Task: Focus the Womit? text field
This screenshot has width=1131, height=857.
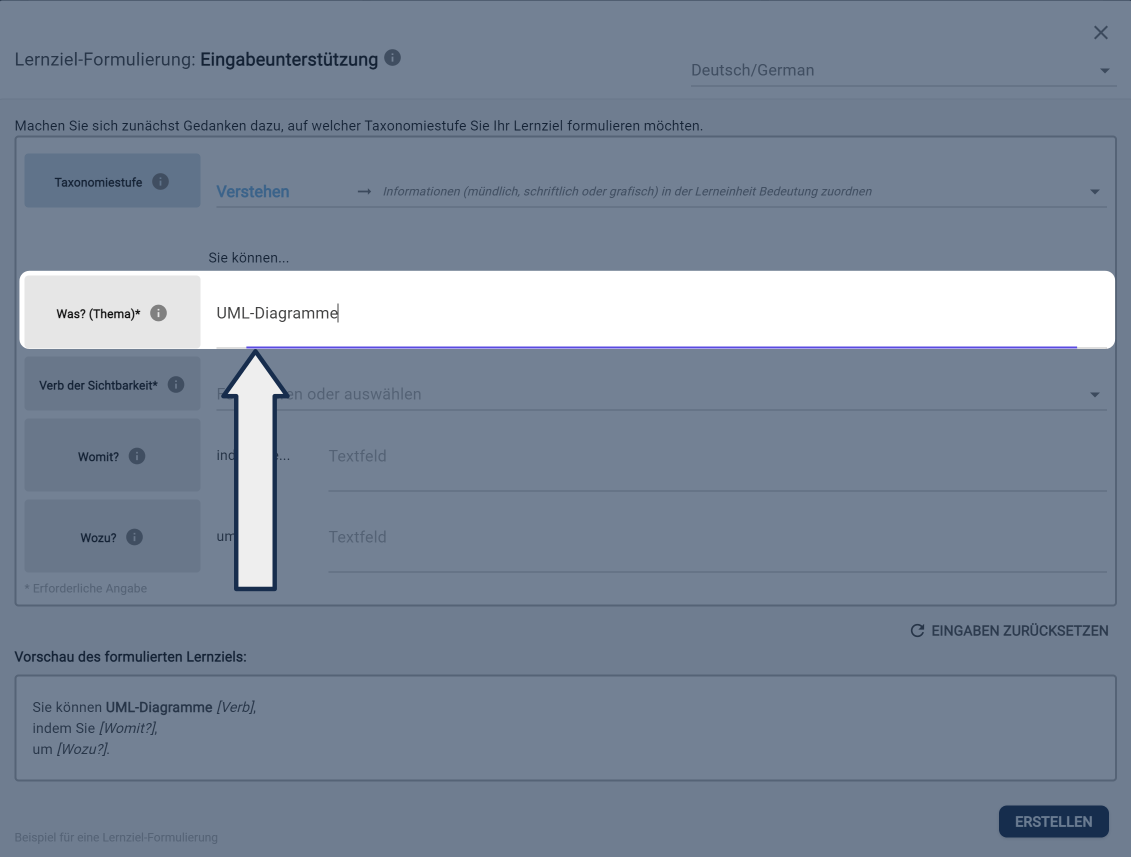Action: (716, 457)
